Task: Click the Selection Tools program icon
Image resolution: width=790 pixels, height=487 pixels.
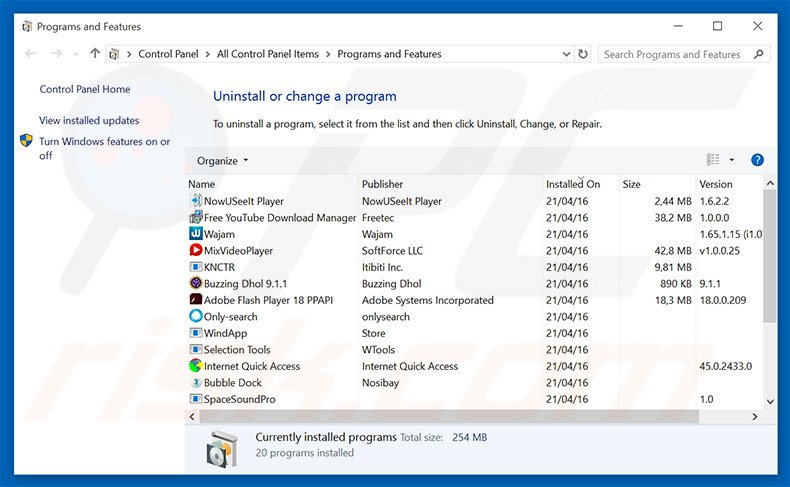Action: pyautogui.click(x=195, y=349)
